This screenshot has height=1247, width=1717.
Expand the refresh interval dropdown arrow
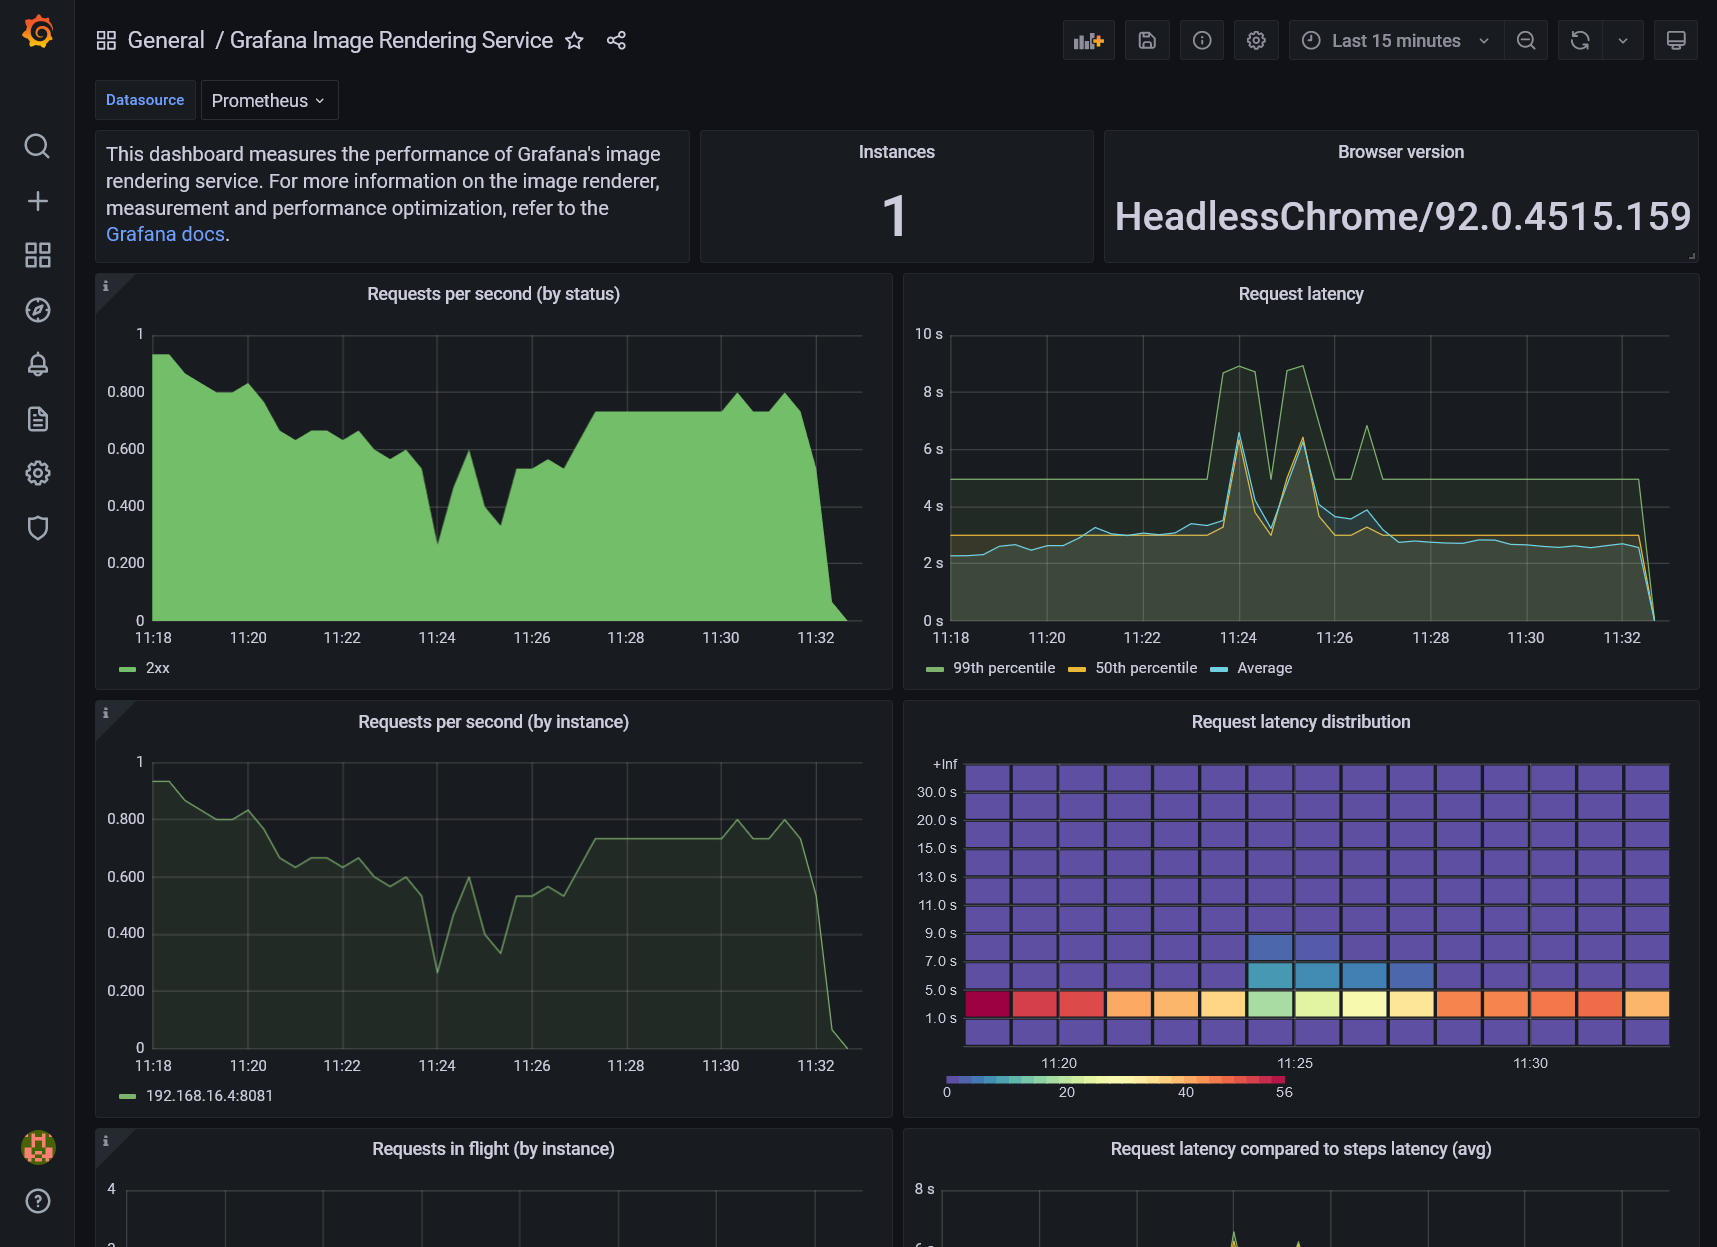pyautogui.click(x=1623, y=41)
